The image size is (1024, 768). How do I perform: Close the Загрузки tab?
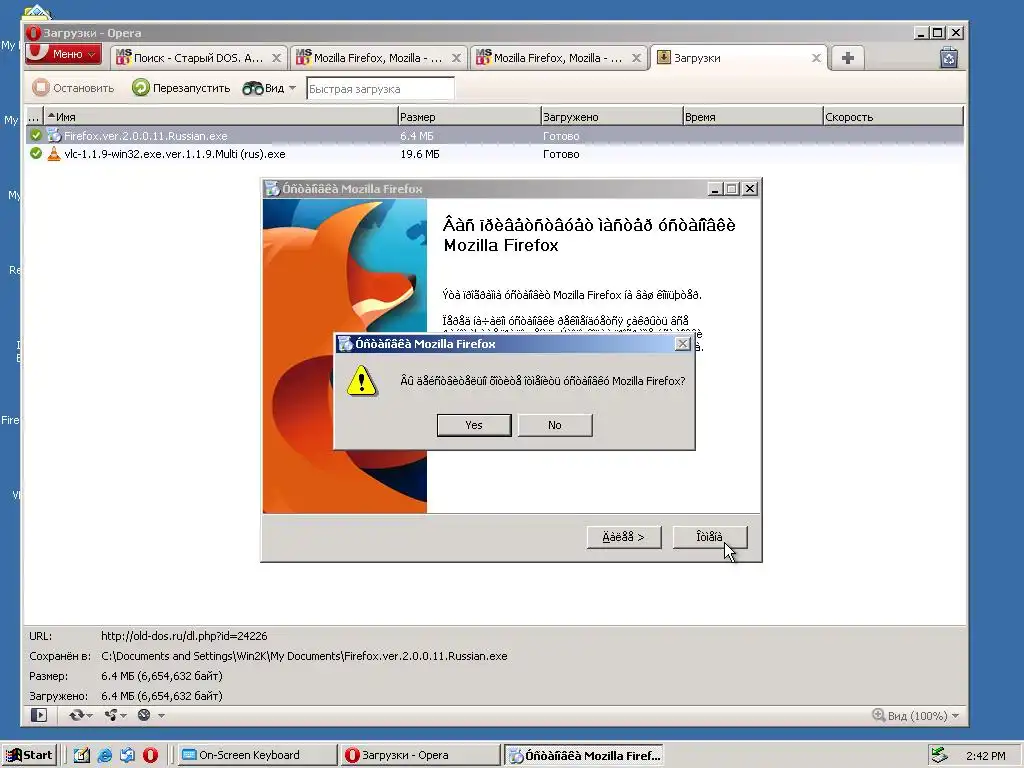[x=816, y=58]
